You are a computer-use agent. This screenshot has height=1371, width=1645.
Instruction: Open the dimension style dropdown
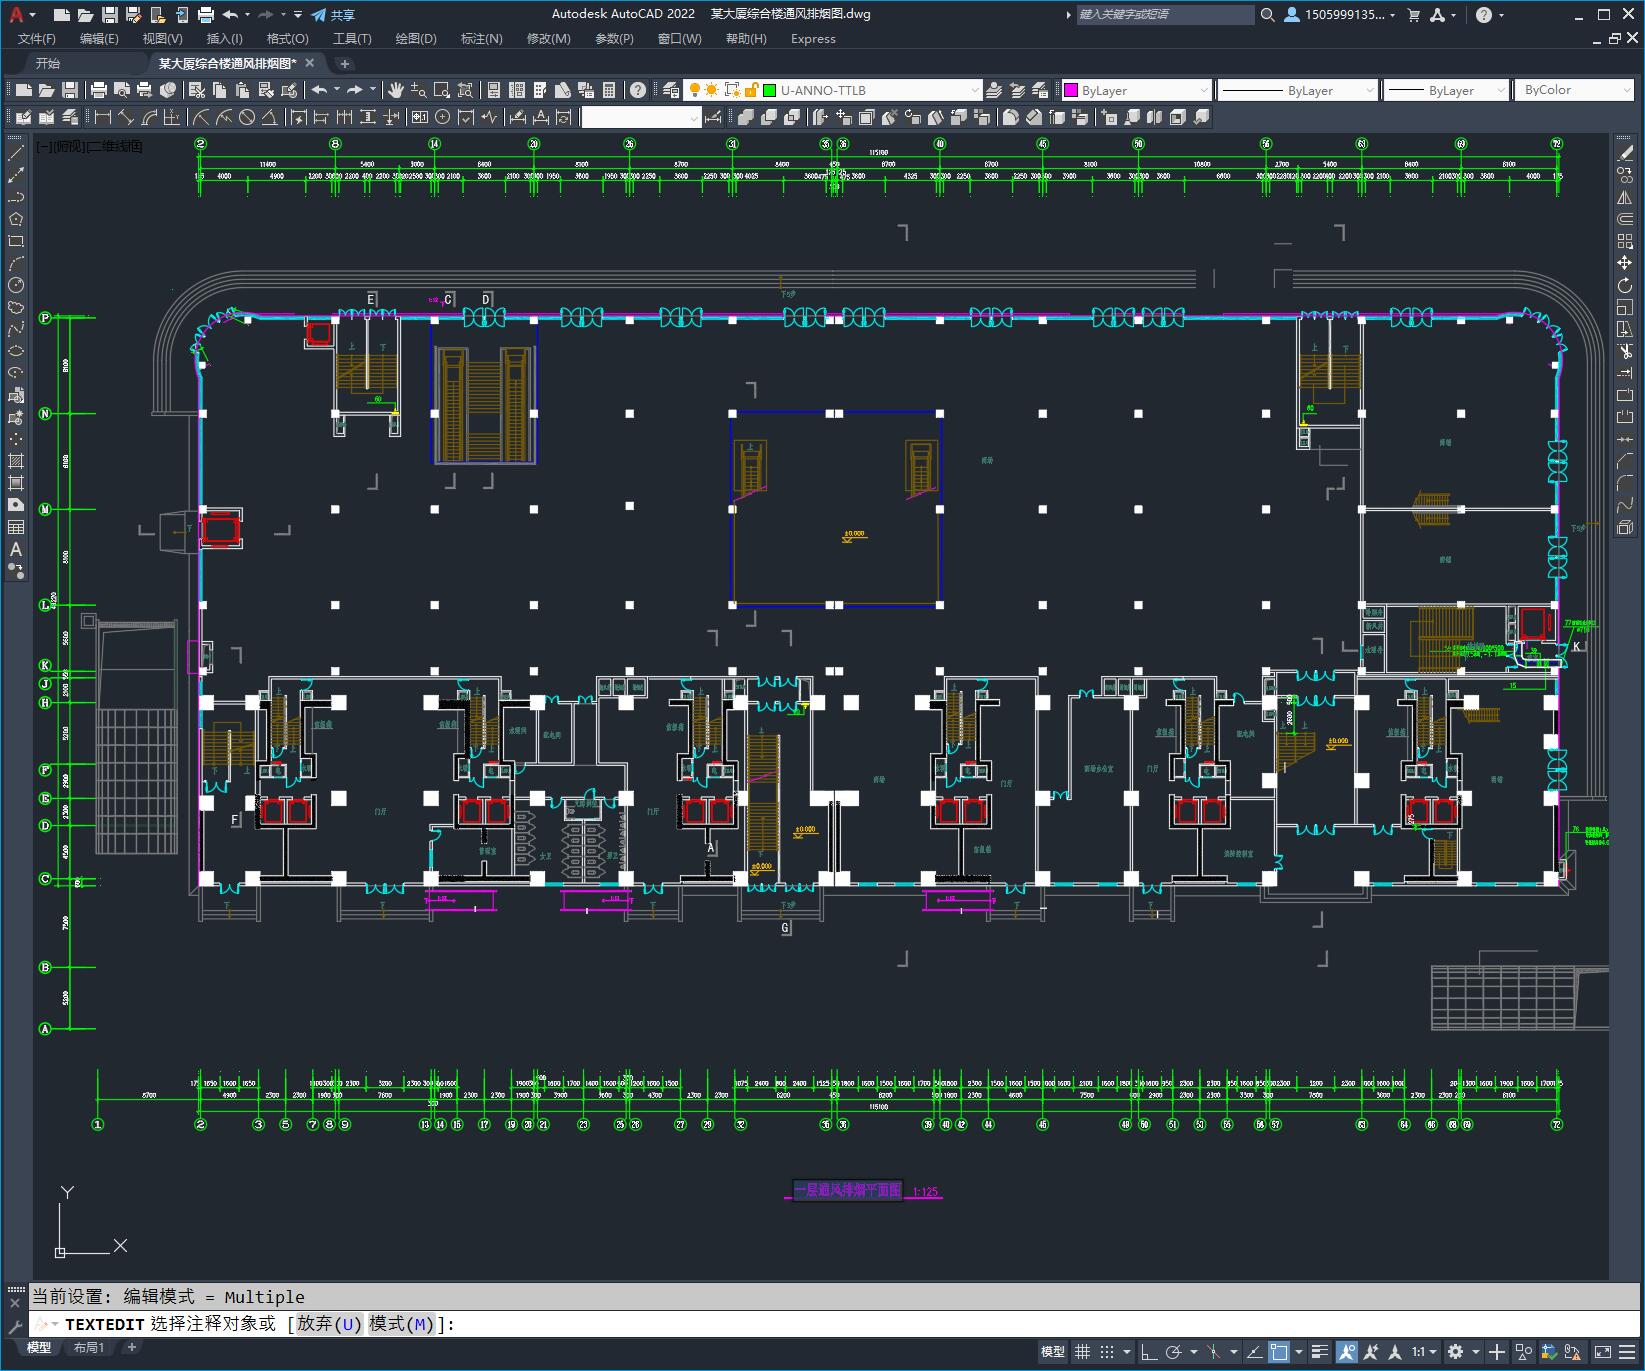[641, 117]
